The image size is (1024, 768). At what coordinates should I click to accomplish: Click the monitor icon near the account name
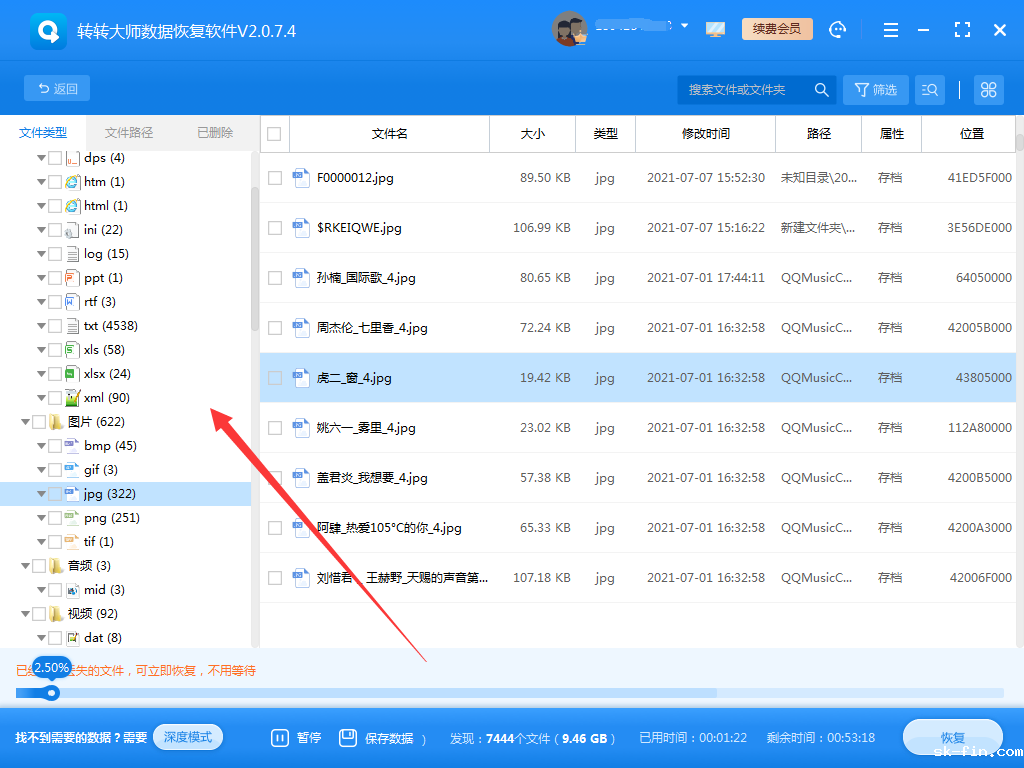point(714,29)
